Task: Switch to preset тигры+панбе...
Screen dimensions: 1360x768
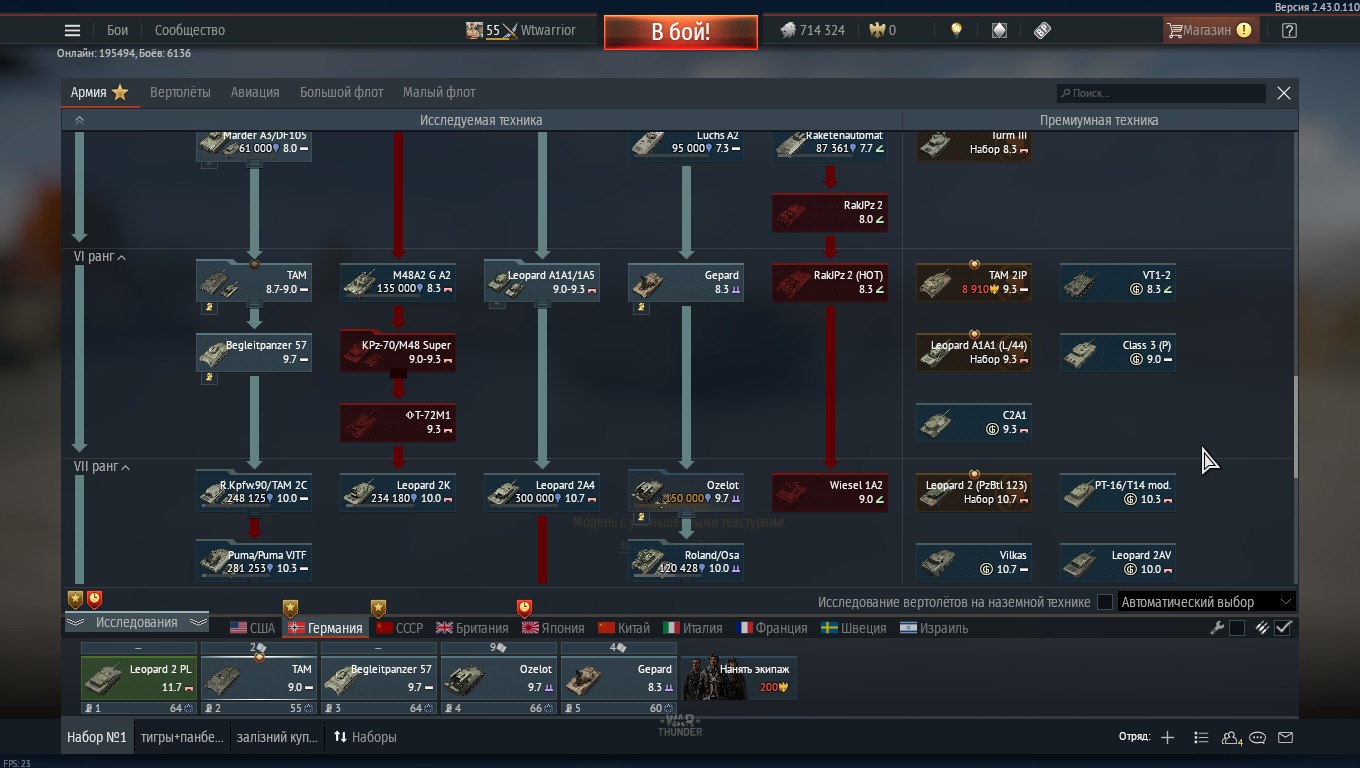Action: 182,737
